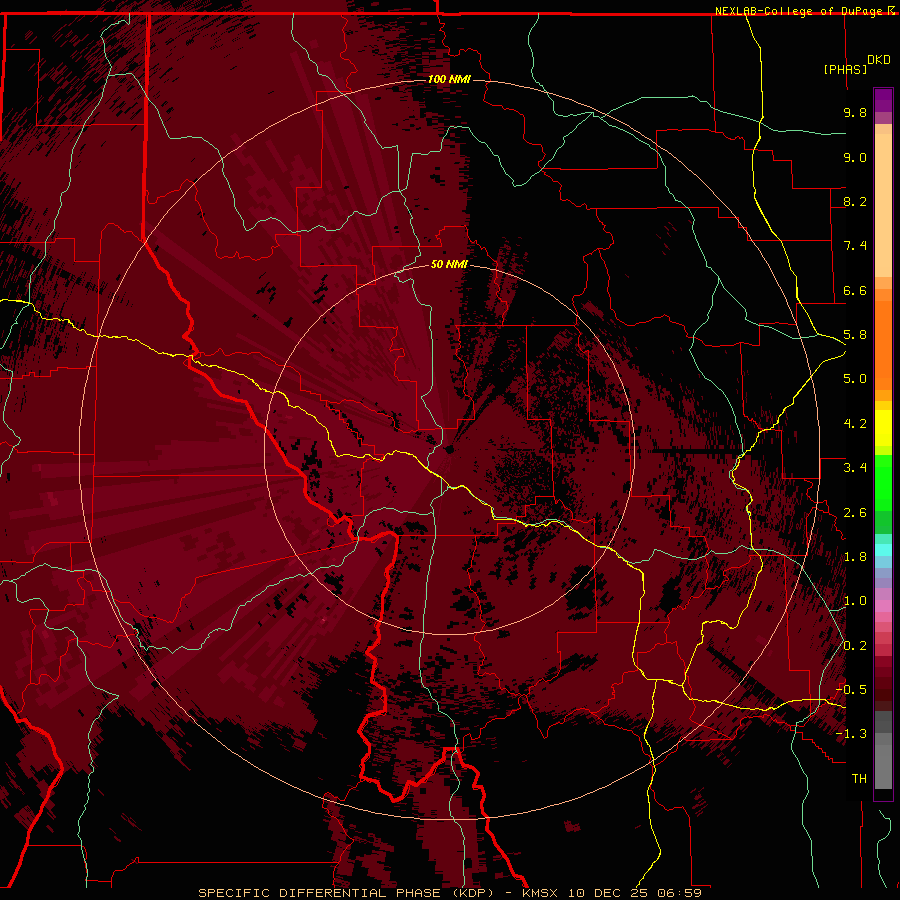The width and height of the screenshot is (900, 900).
Task: Click the 4.2 value on color scale
Action: (x=855, y=424)
